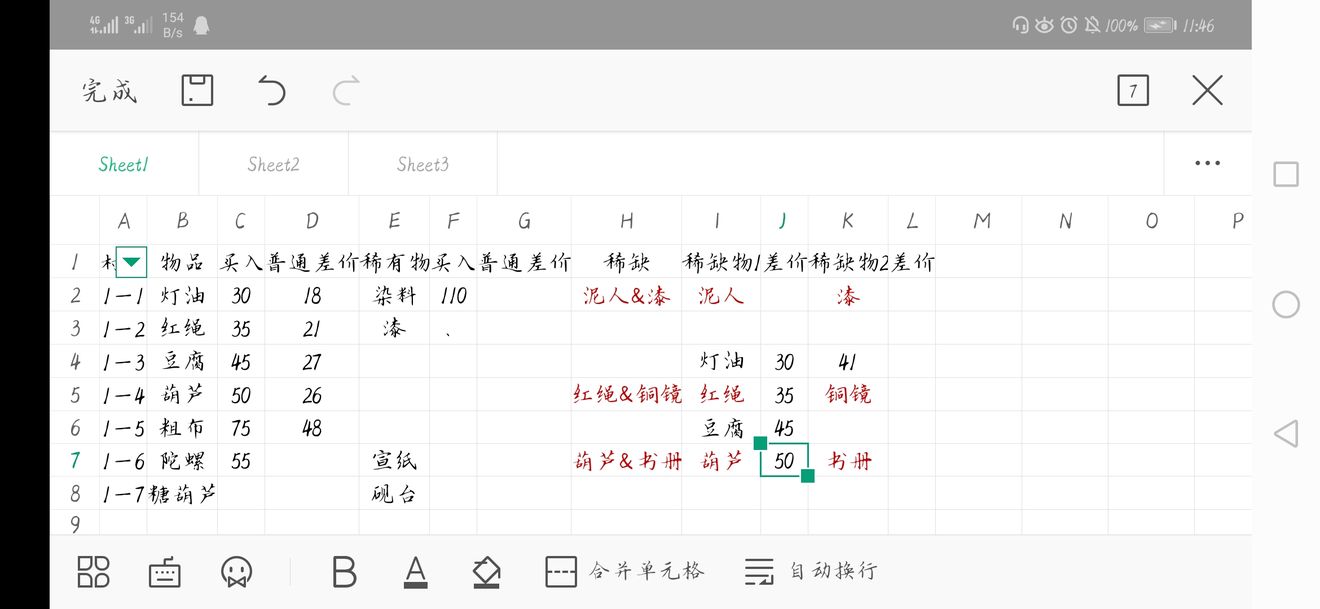Open the filter dropdown in cell A1
The image size is (1320, 609).
point(132,263)
